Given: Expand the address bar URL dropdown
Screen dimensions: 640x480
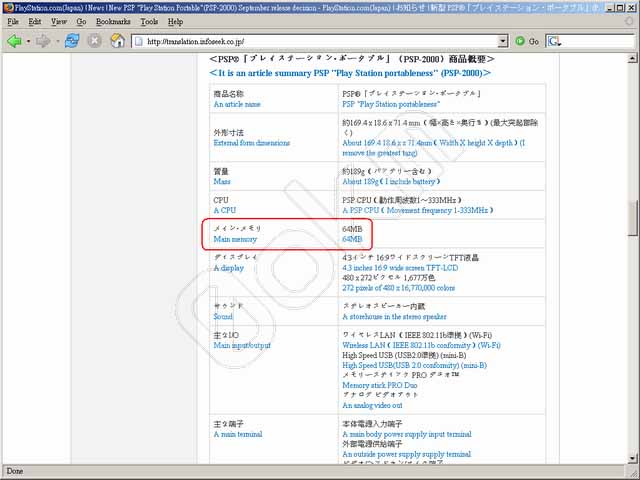Looking at the screenshot, I should pyautogui.click(x=503, y=41).
